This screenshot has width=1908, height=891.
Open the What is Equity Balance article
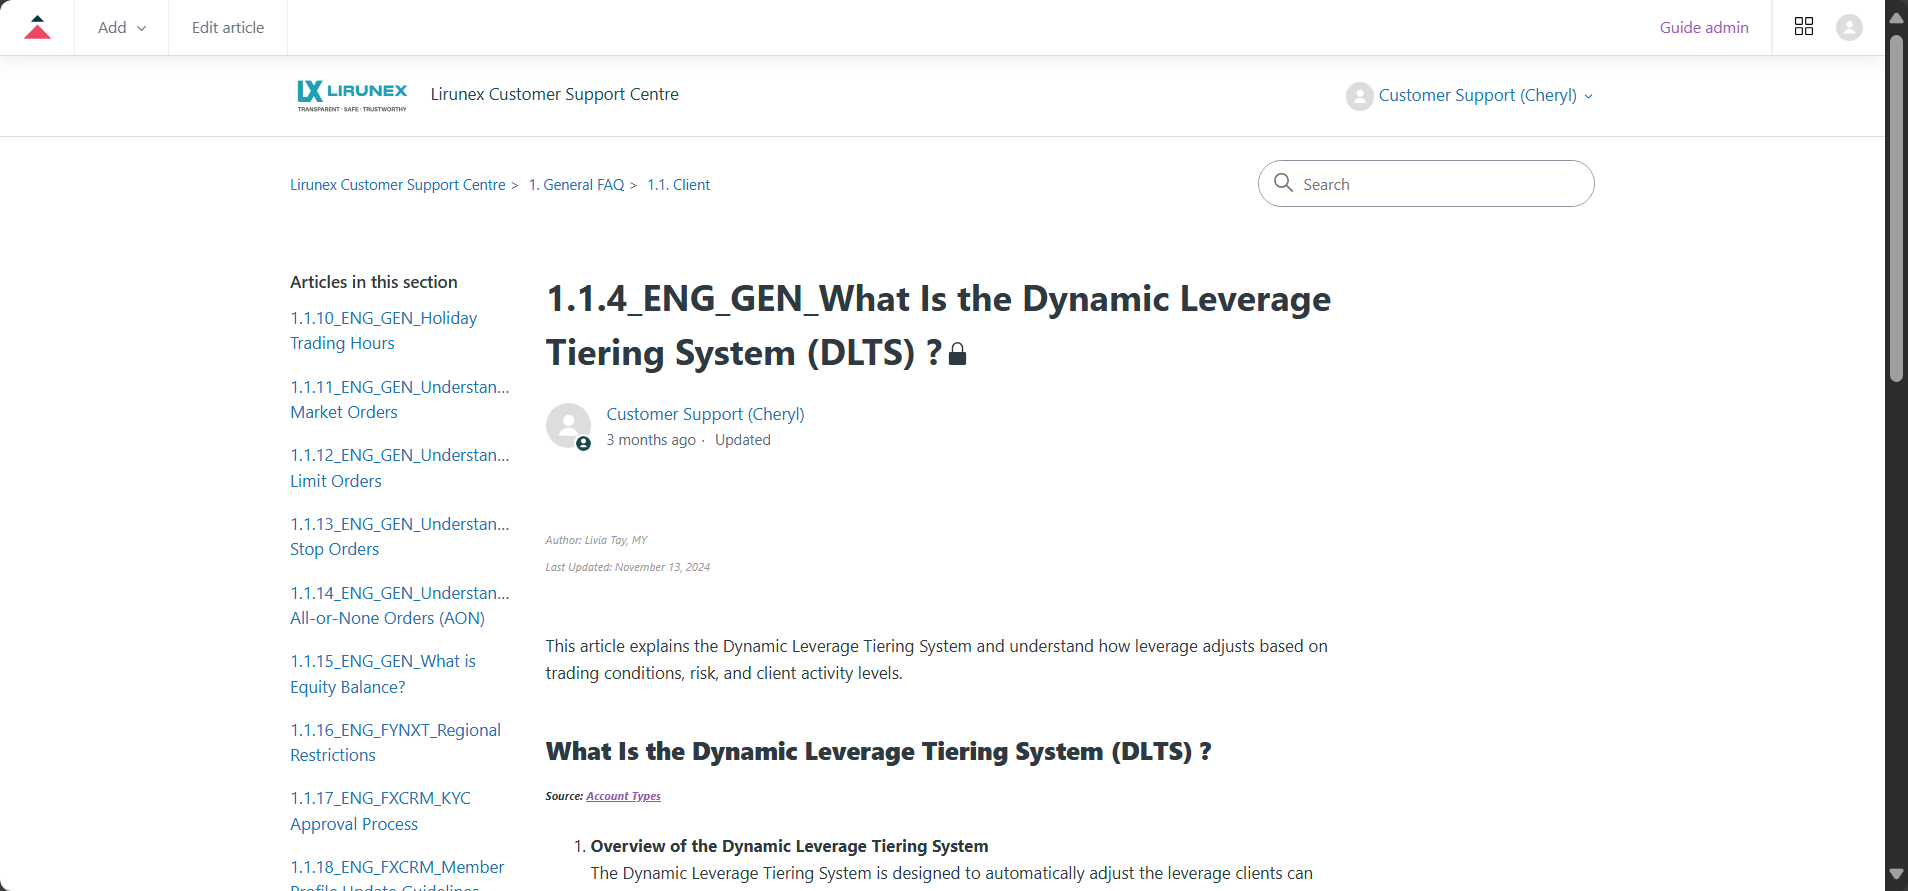click(382, 674)
